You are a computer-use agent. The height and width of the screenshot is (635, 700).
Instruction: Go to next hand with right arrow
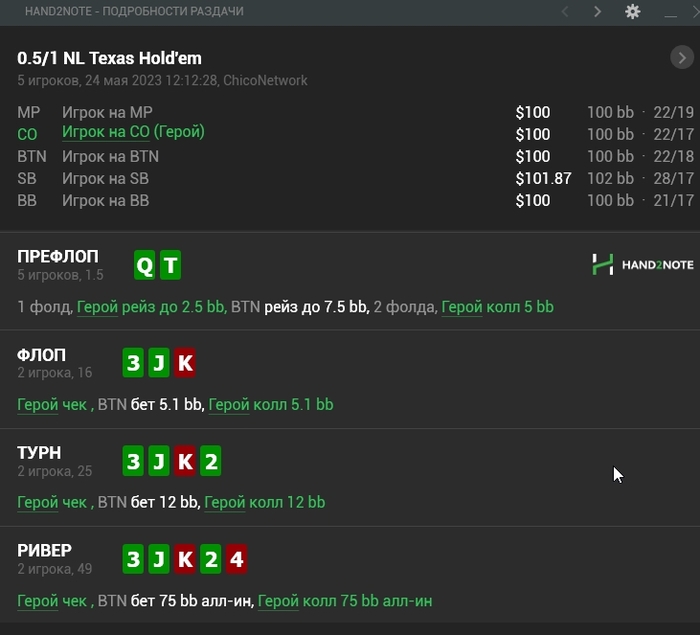coord(597,12)
